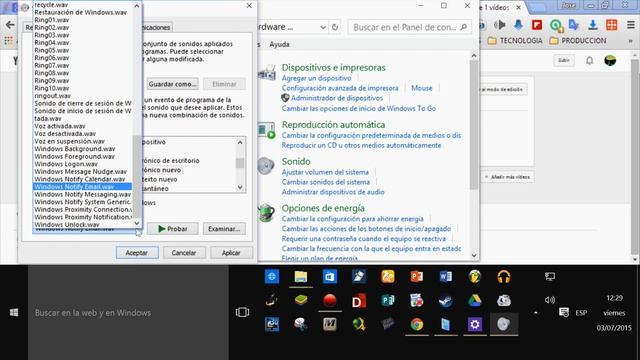Open the Windows Store taskbar icon

click(x=329, y=277)
